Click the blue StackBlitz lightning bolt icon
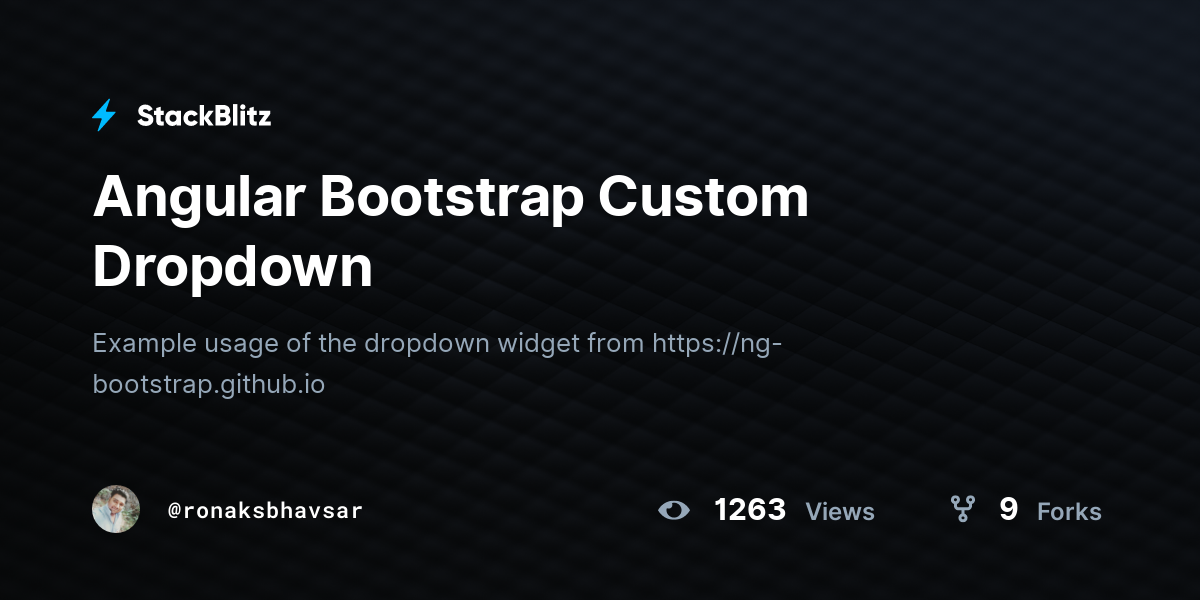 [104, 116]
